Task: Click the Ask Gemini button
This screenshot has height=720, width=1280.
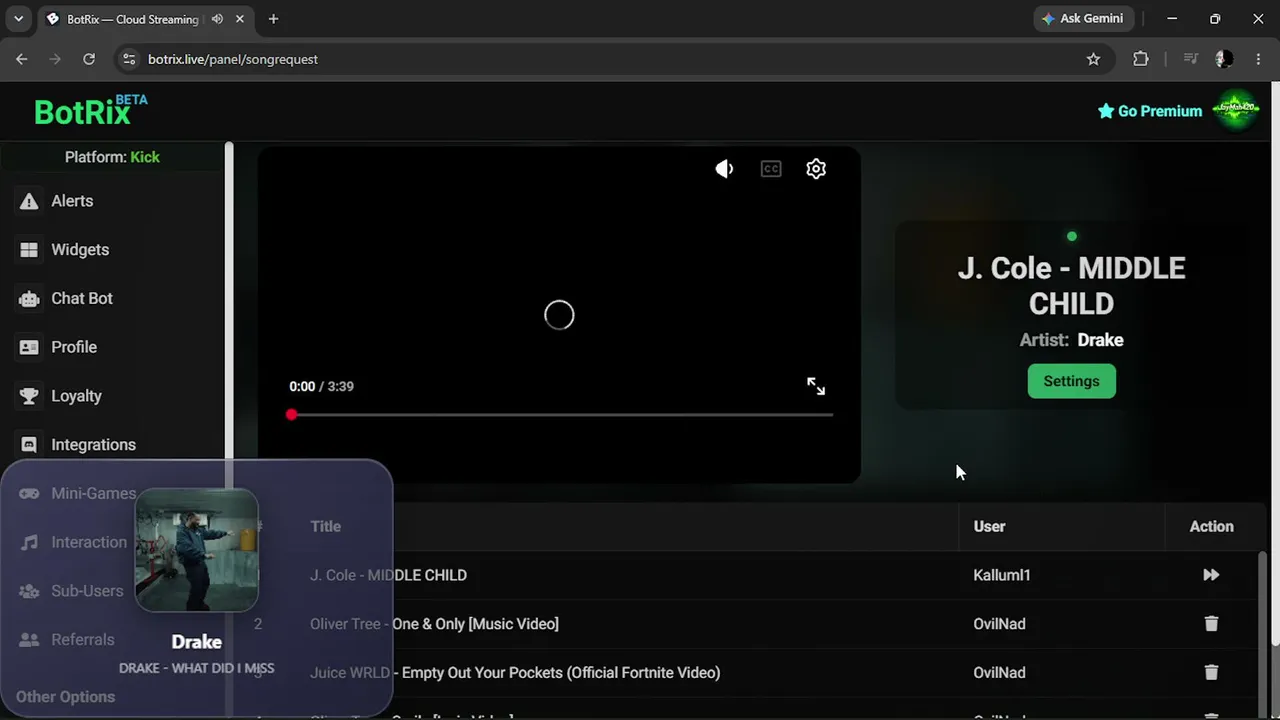Action: click(x=1082, y=19)
